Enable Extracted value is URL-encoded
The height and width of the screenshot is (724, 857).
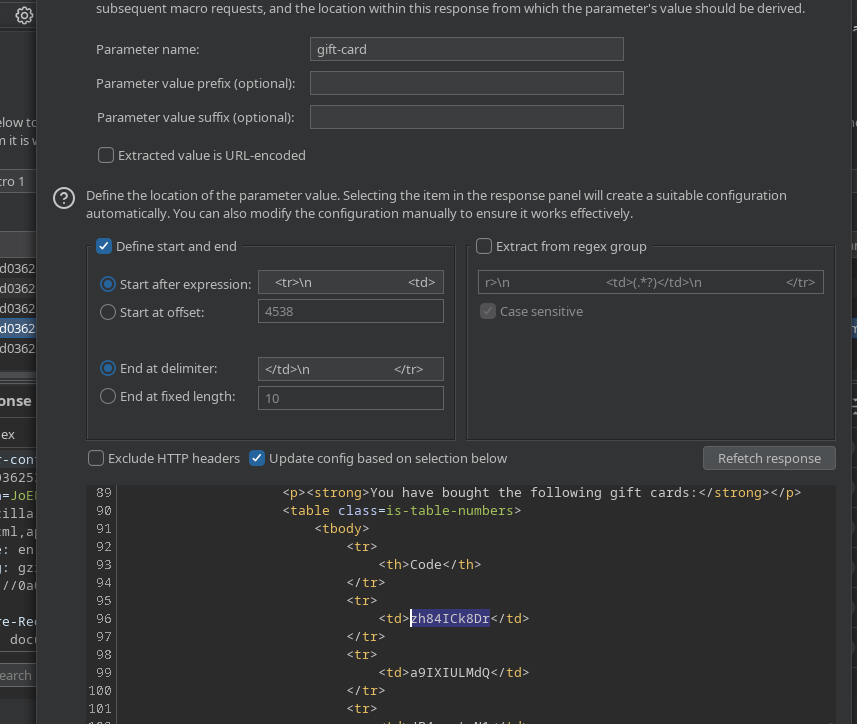(x=106, y=155)
